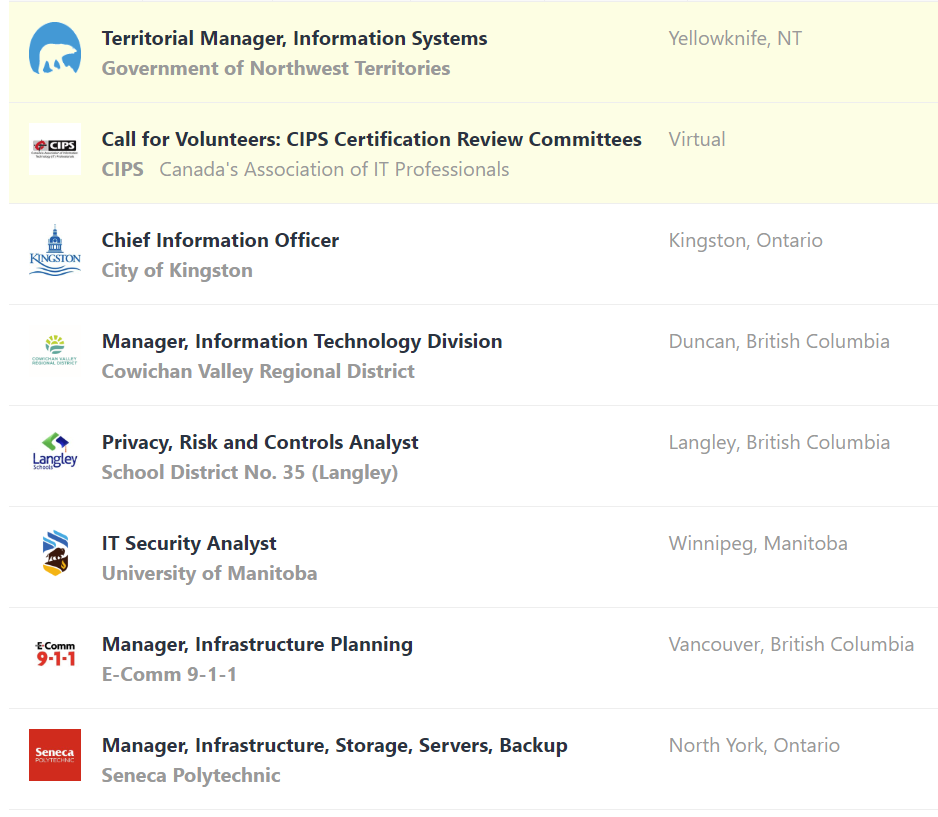Open Manager, Infrastructure Planning job posting
The image size is (938, 817).
(257, 645)
